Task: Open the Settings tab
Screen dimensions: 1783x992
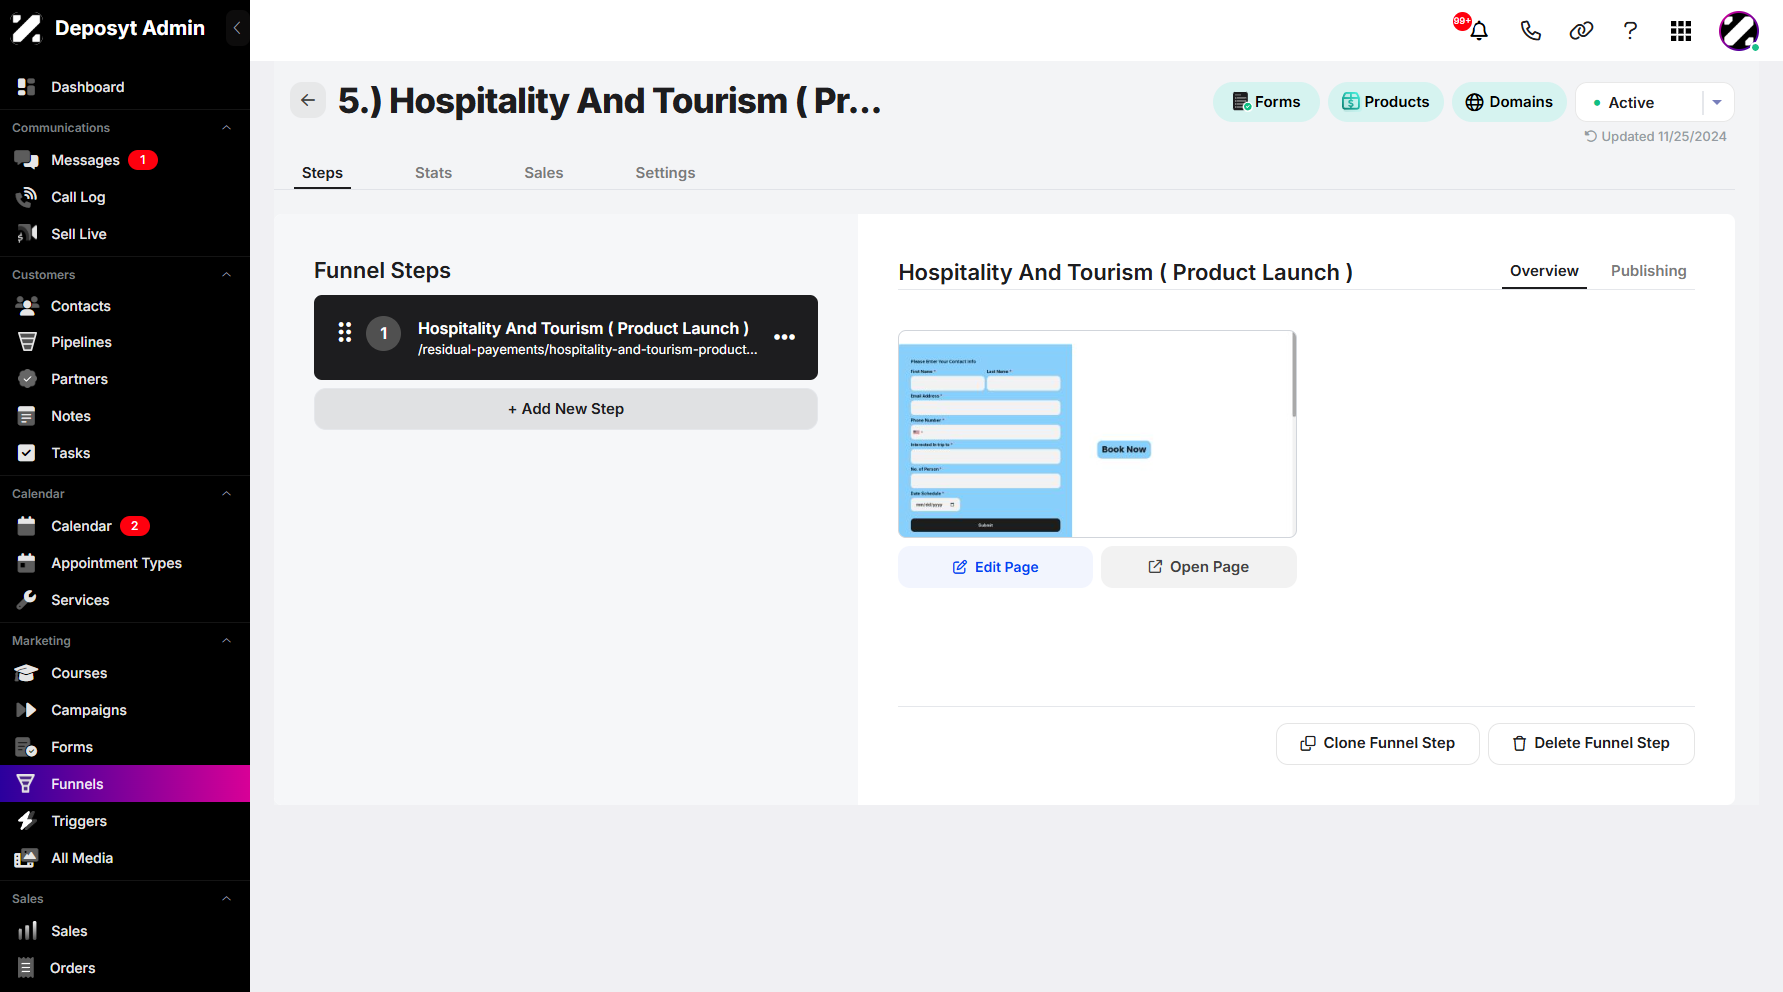Action: pos(665,173)
